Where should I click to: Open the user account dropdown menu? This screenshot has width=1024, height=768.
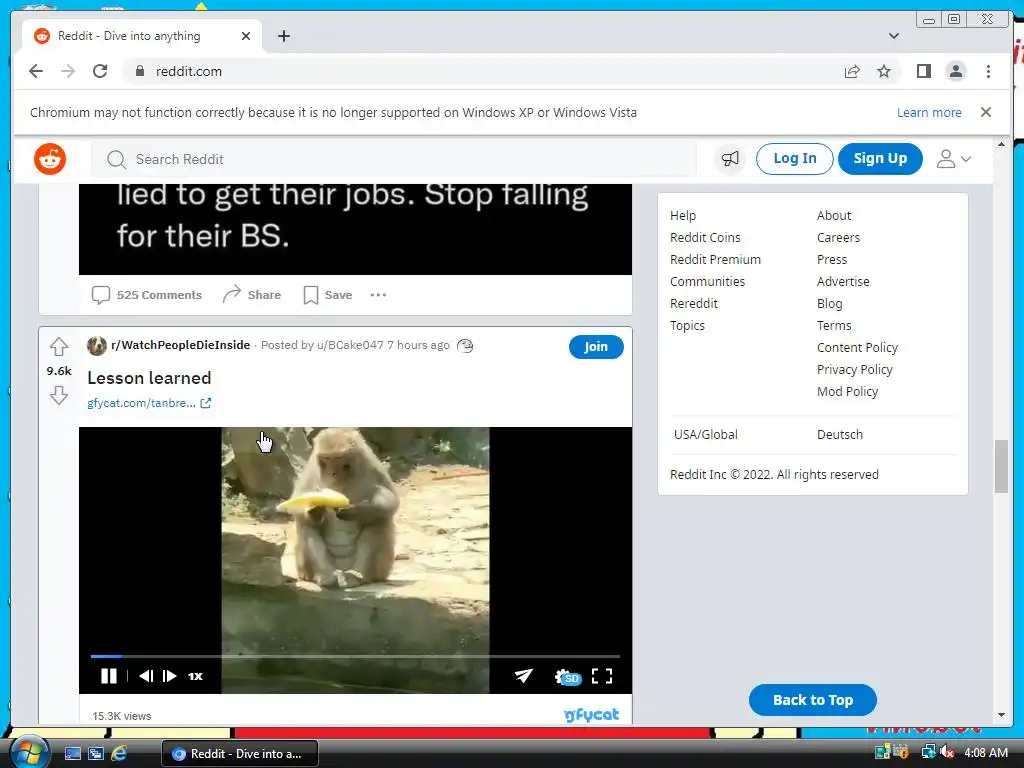click(x=954, y=159)
